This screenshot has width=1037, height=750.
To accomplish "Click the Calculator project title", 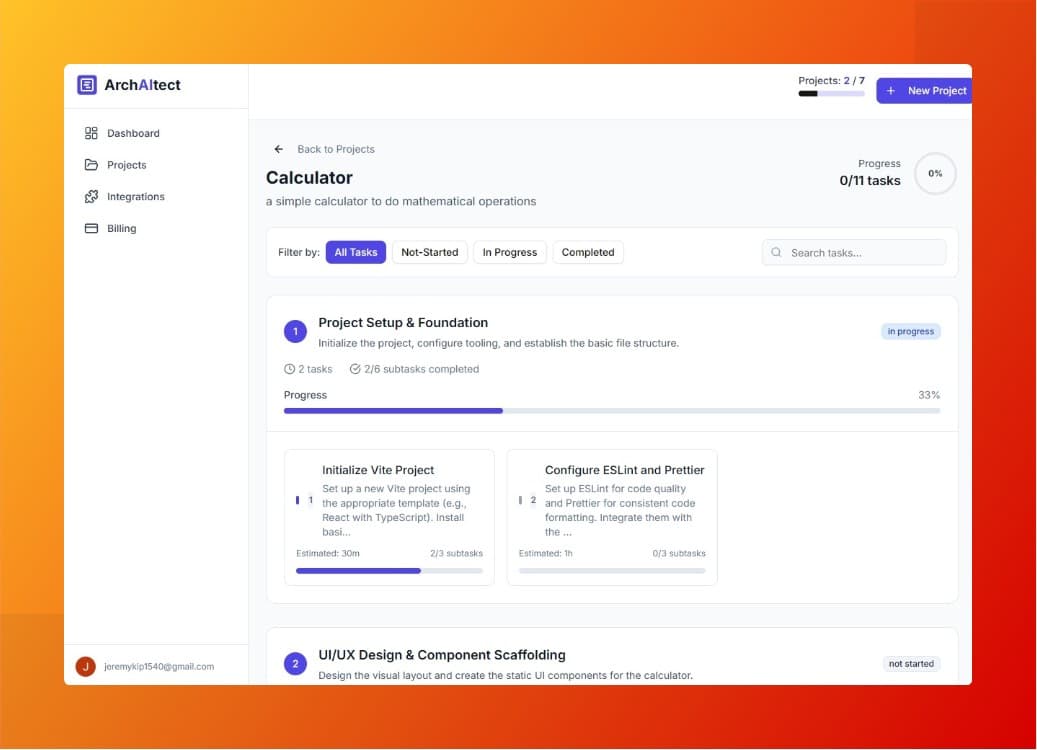I will point(310,178).
